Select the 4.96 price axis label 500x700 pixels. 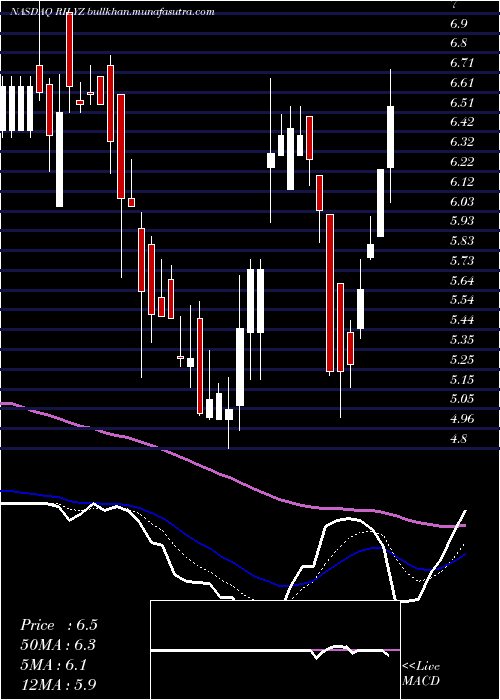(461, 419)
